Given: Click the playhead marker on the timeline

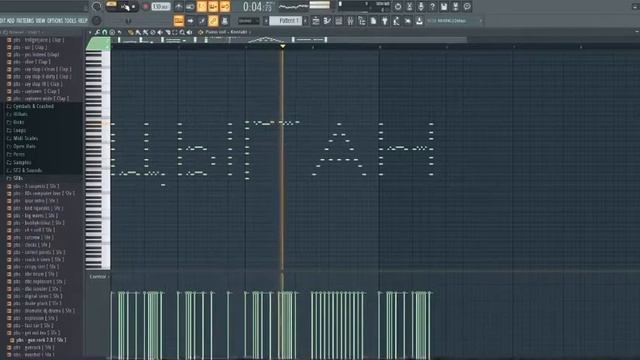Looking at the screenshot, I should click(282, 46).
